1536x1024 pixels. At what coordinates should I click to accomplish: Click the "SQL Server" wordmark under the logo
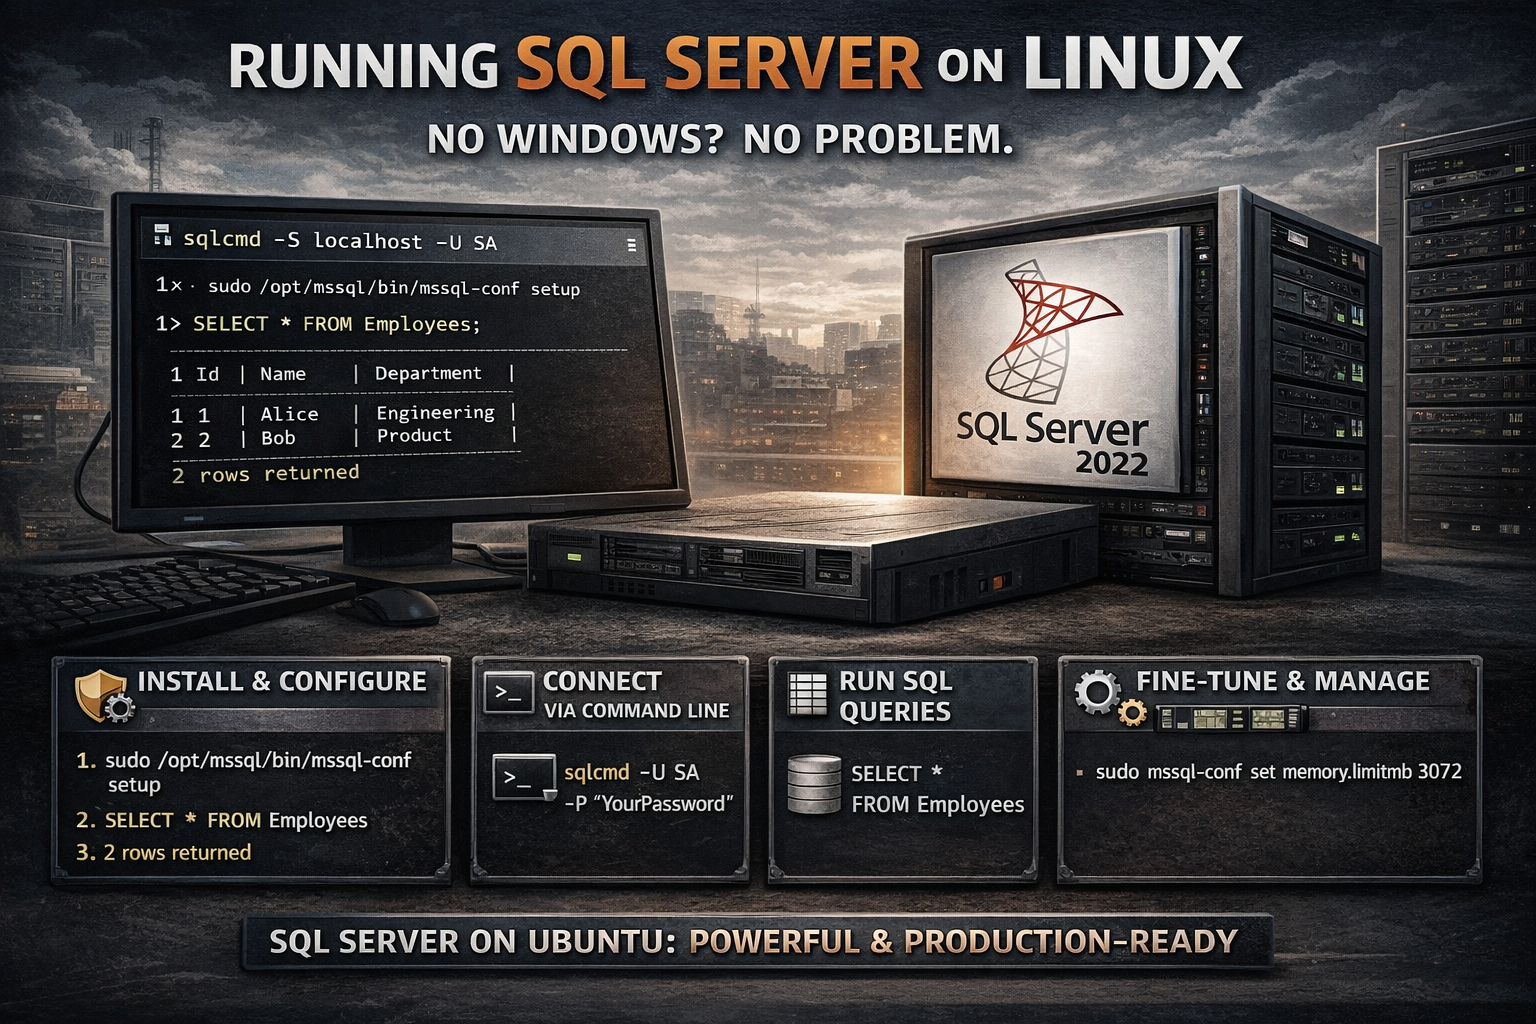(1052, 429)
